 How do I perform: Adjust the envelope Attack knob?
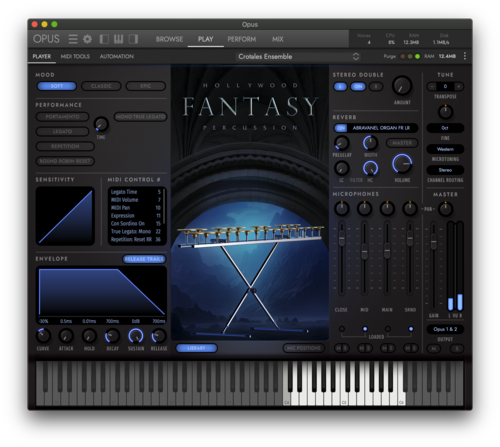tap(66, 336)
